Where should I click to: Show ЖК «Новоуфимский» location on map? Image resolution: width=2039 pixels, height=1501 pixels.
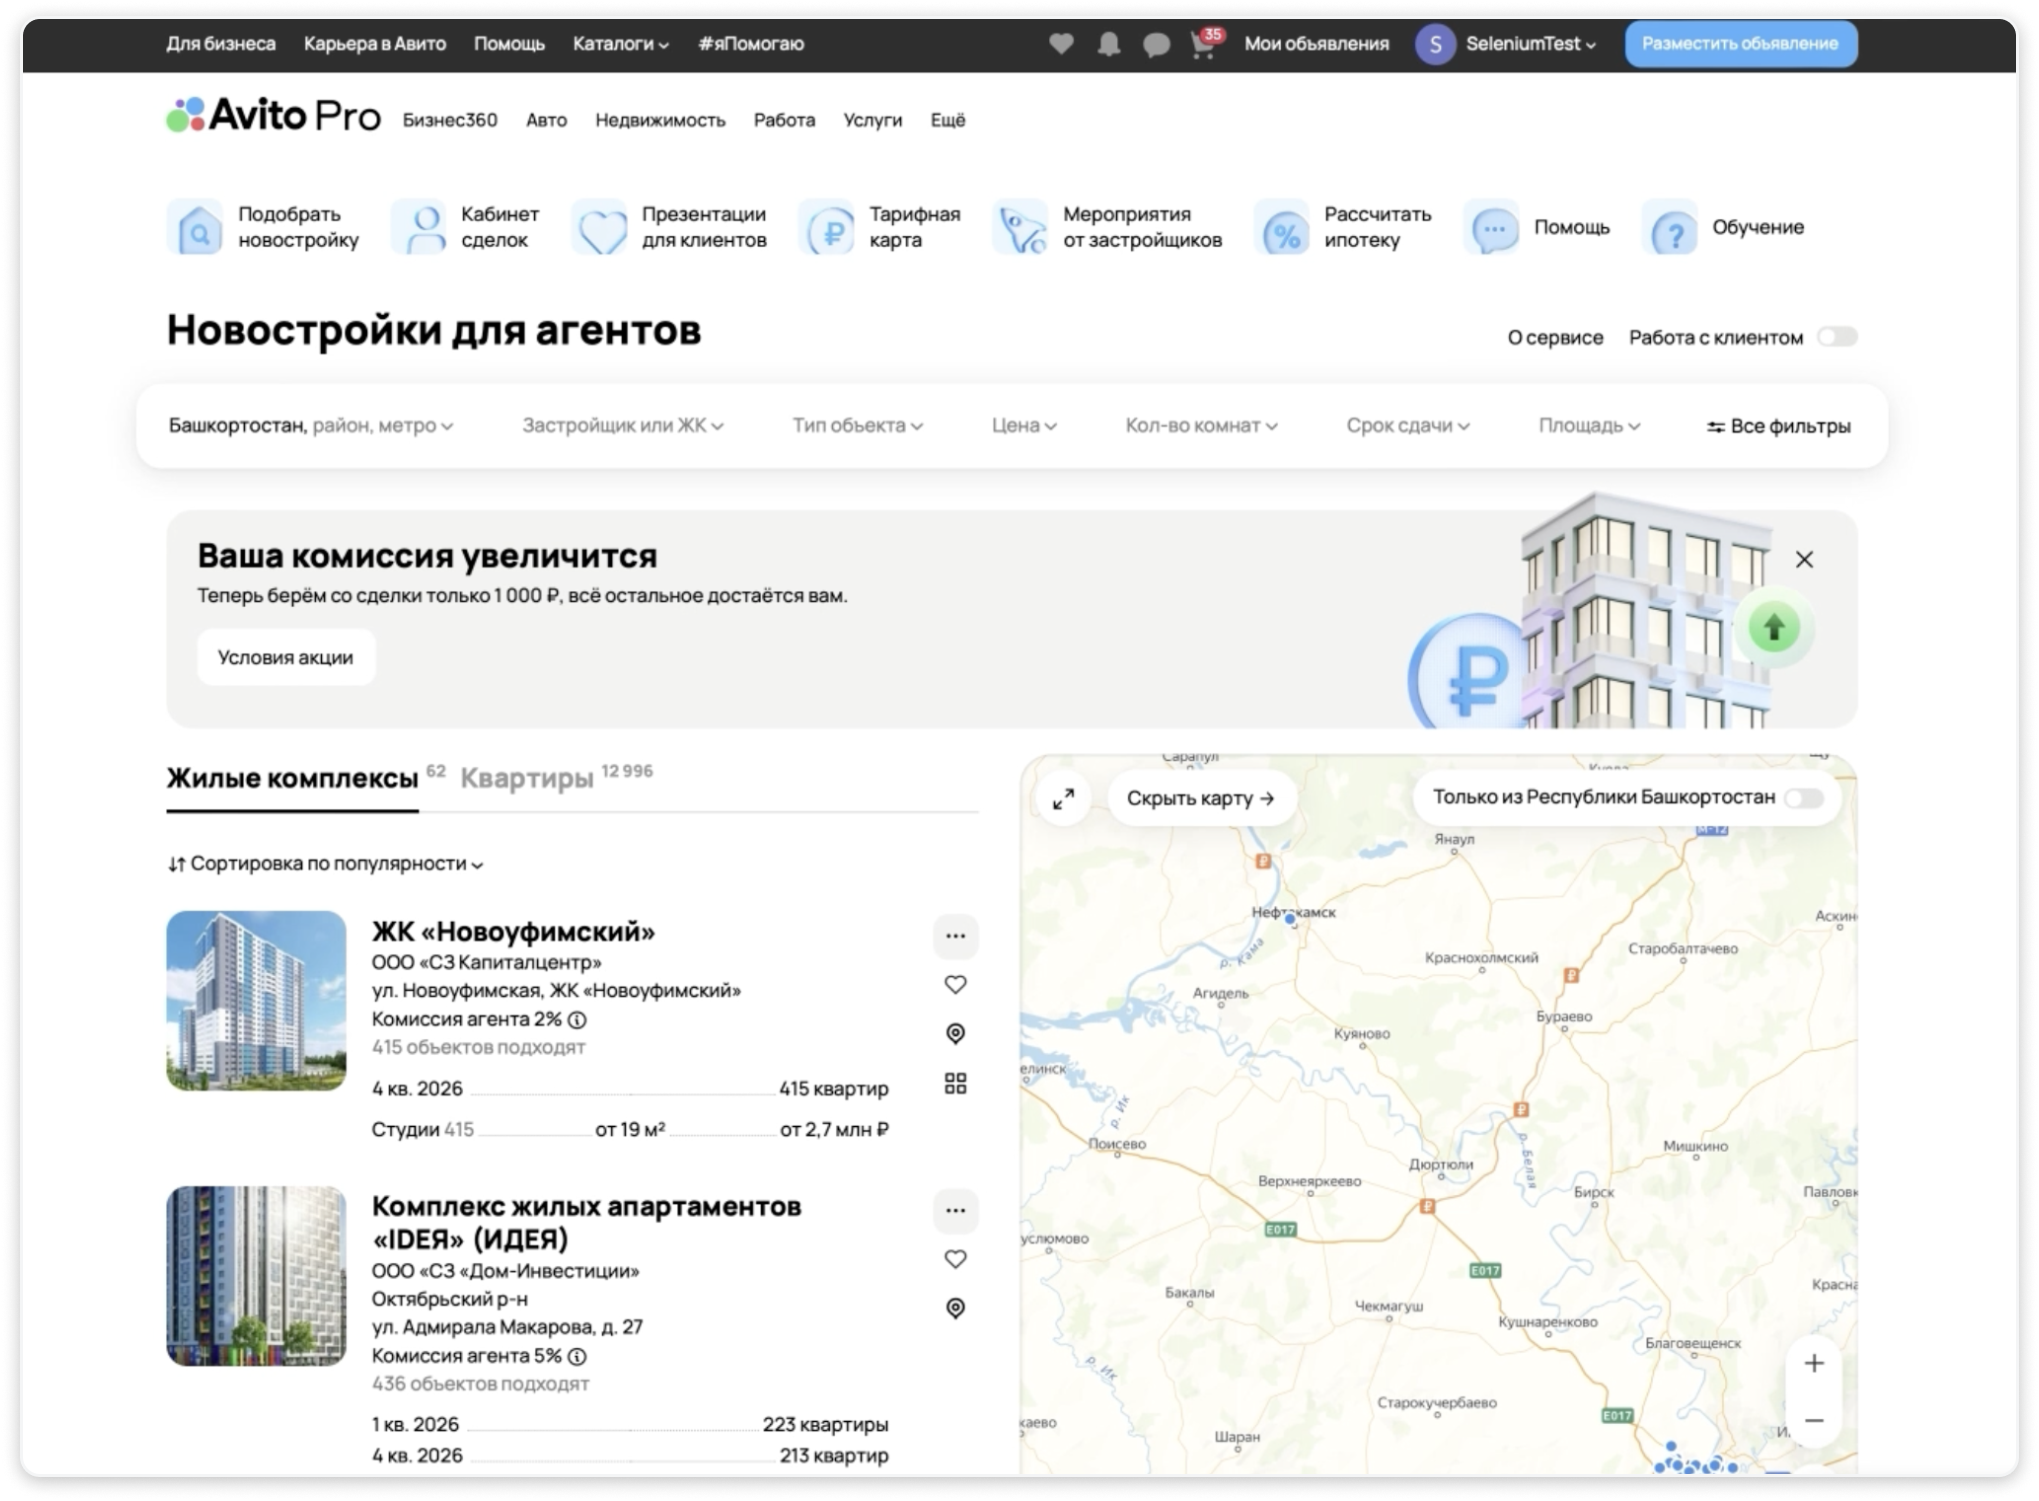pyautogui.click(x=955, y=1033)
